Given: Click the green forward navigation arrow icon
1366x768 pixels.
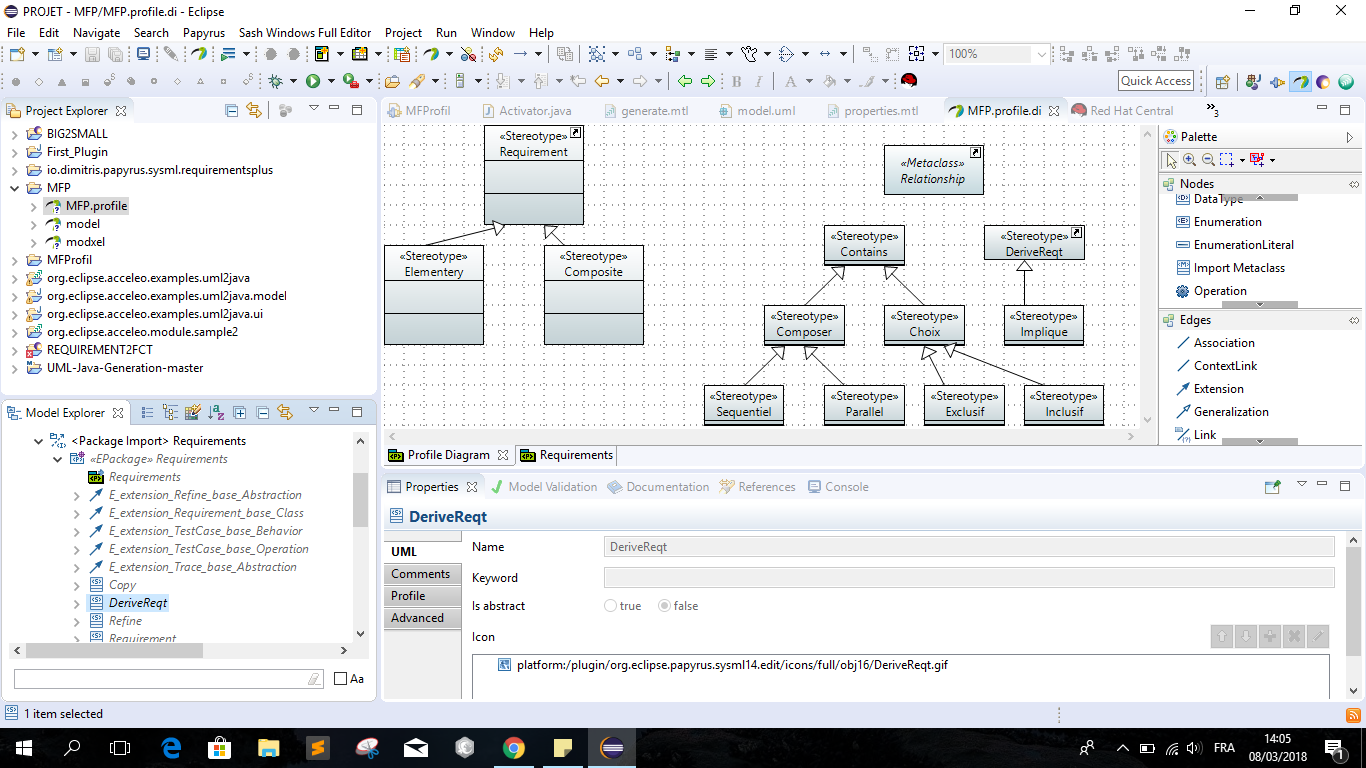Looking at the screenshot, I should tap(708, 81).
